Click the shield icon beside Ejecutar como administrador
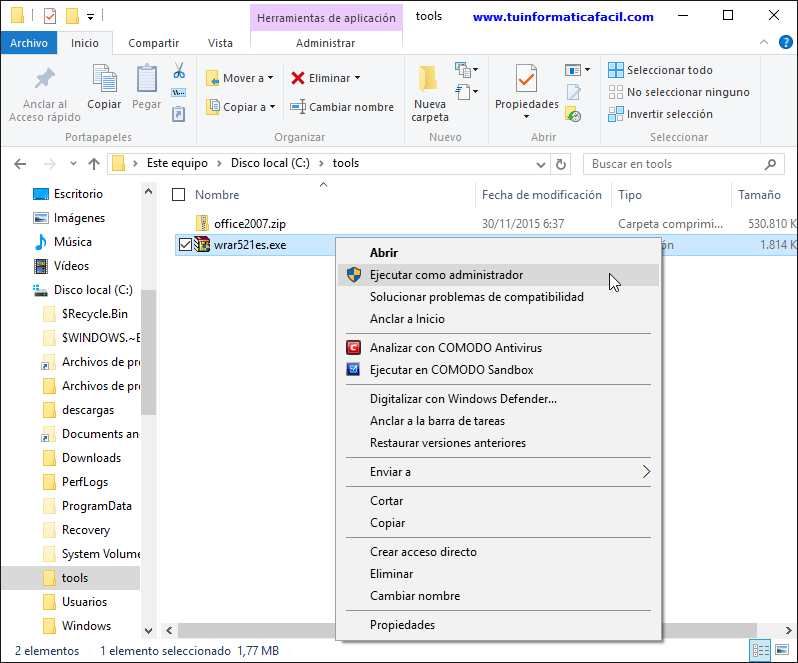The width and height of the screenshot is (798, 663). point(354,275)
